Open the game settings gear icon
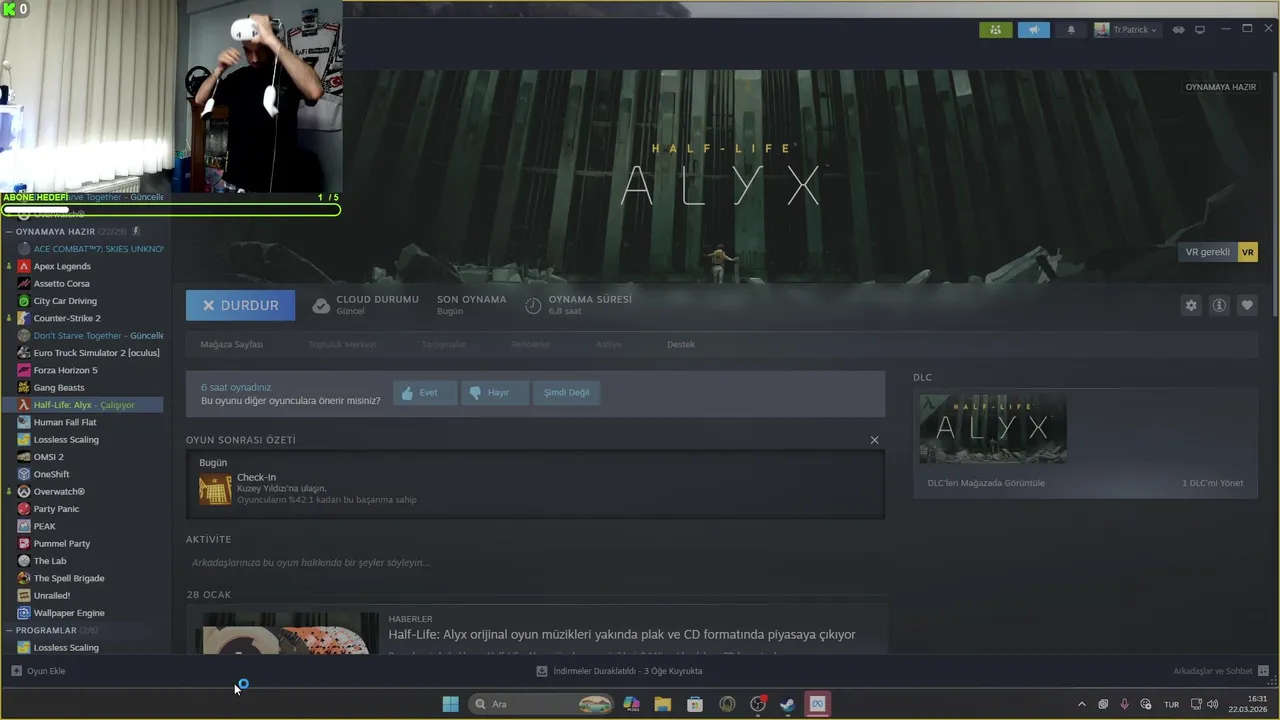Screen dimensions: 1280x720 [x=1191, y=306]
